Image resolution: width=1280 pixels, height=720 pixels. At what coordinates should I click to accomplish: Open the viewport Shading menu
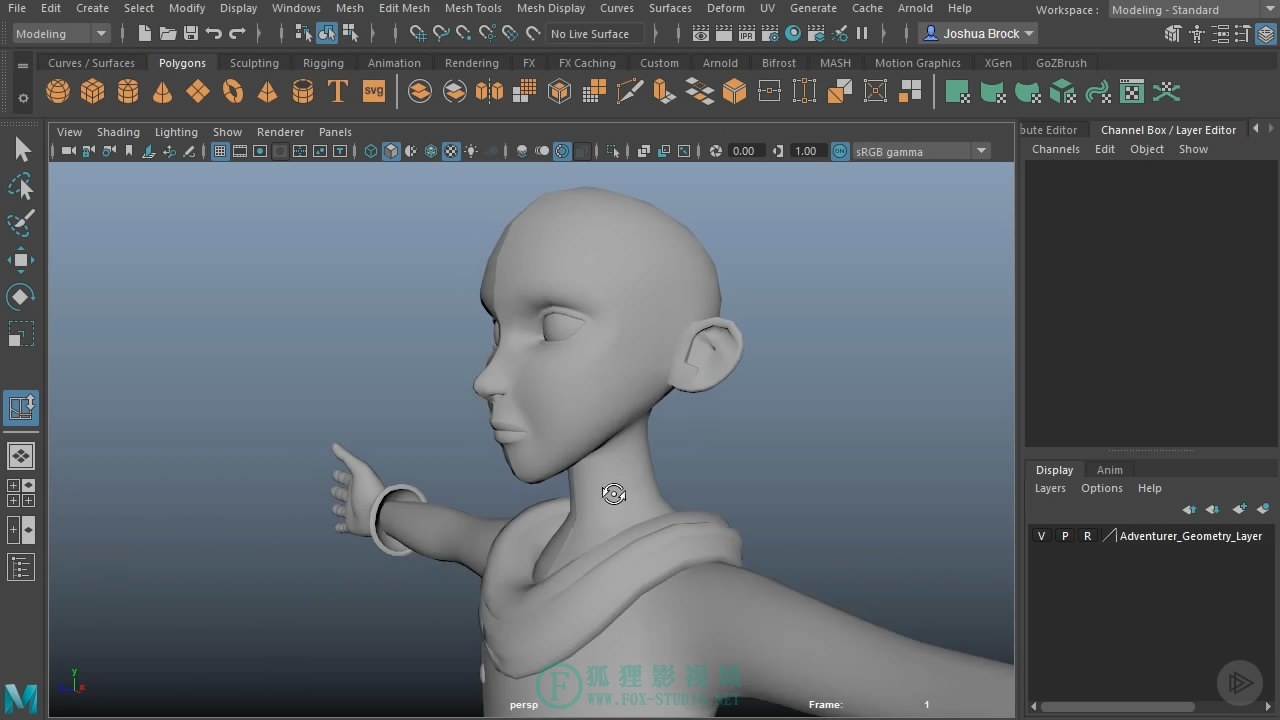[118, 132]
